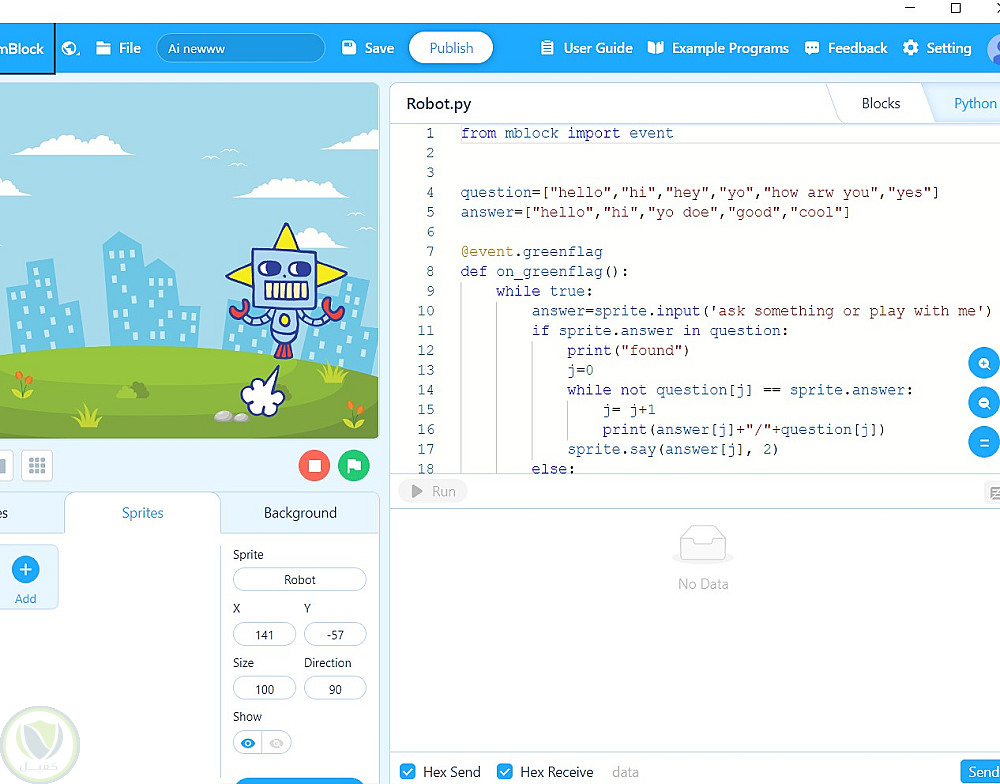
Task: Save the project
Action: pos(368,48)
